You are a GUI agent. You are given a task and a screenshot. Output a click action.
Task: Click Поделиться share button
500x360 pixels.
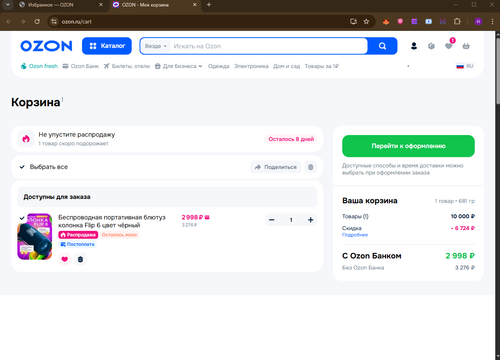(x=276, y=167)
